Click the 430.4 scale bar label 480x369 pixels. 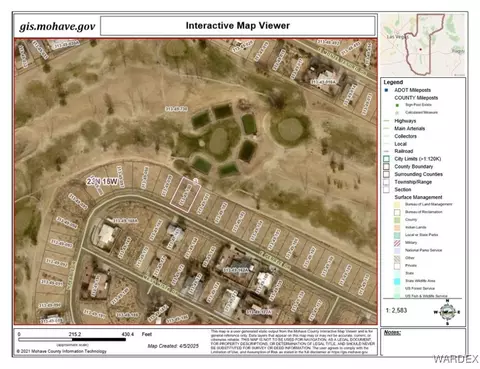[x=128, y=334]
